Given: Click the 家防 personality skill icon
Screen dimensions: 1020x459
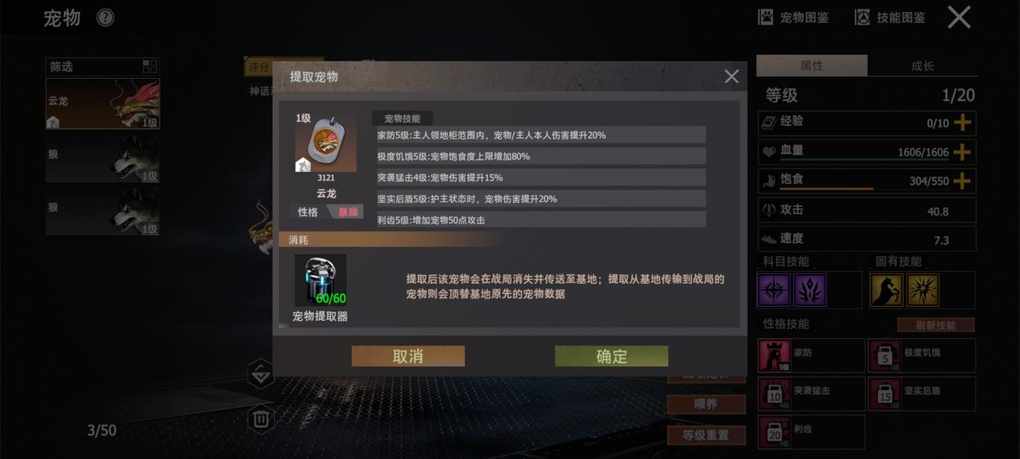Looking at the screenshot, I should tap(775, 356).
